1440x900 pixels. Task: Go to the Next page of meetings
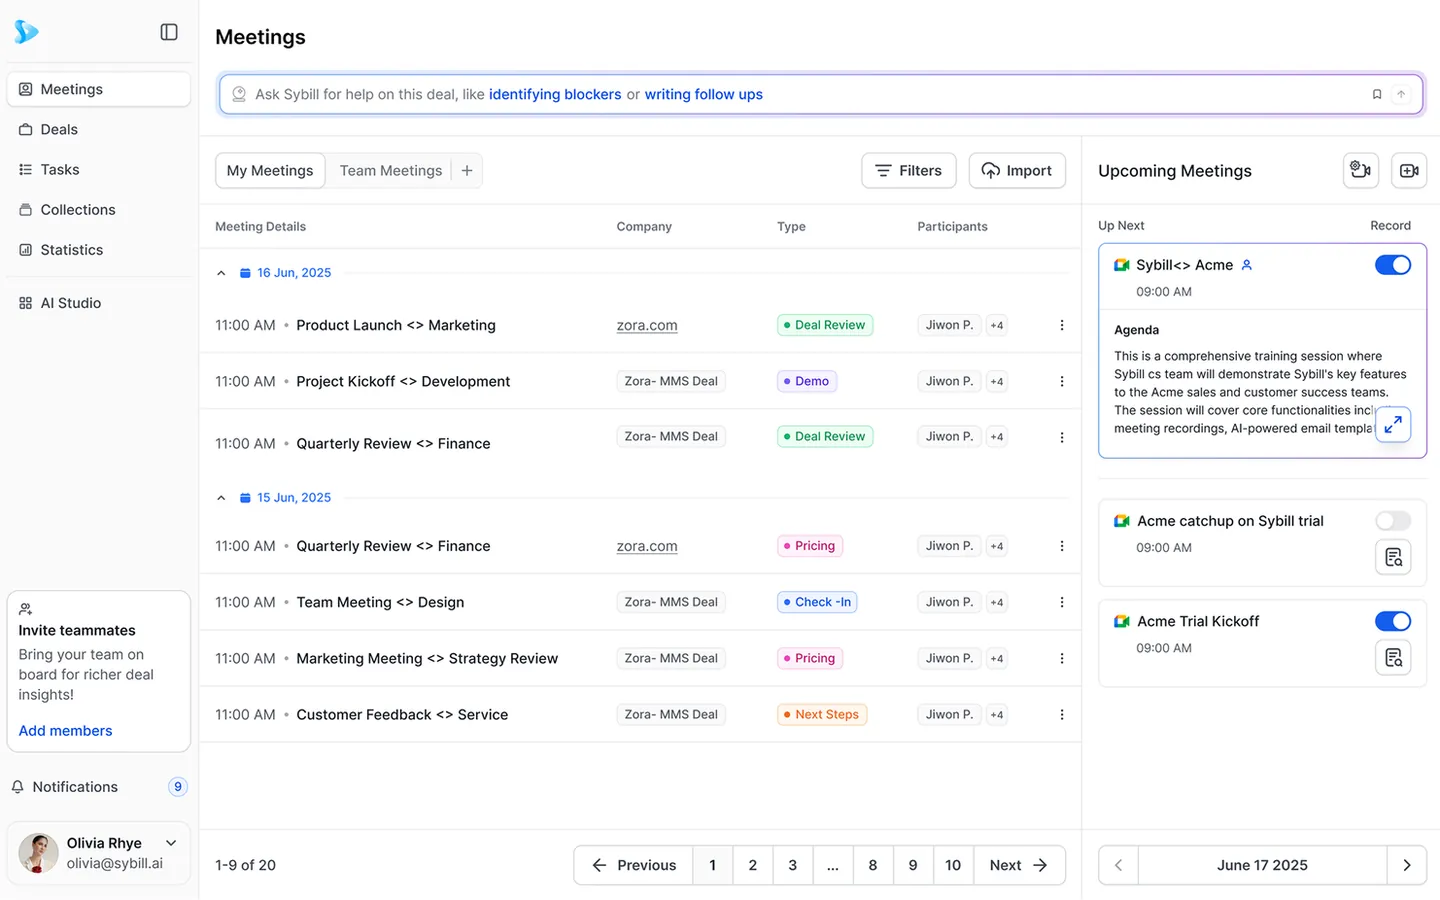[1019, 865]
